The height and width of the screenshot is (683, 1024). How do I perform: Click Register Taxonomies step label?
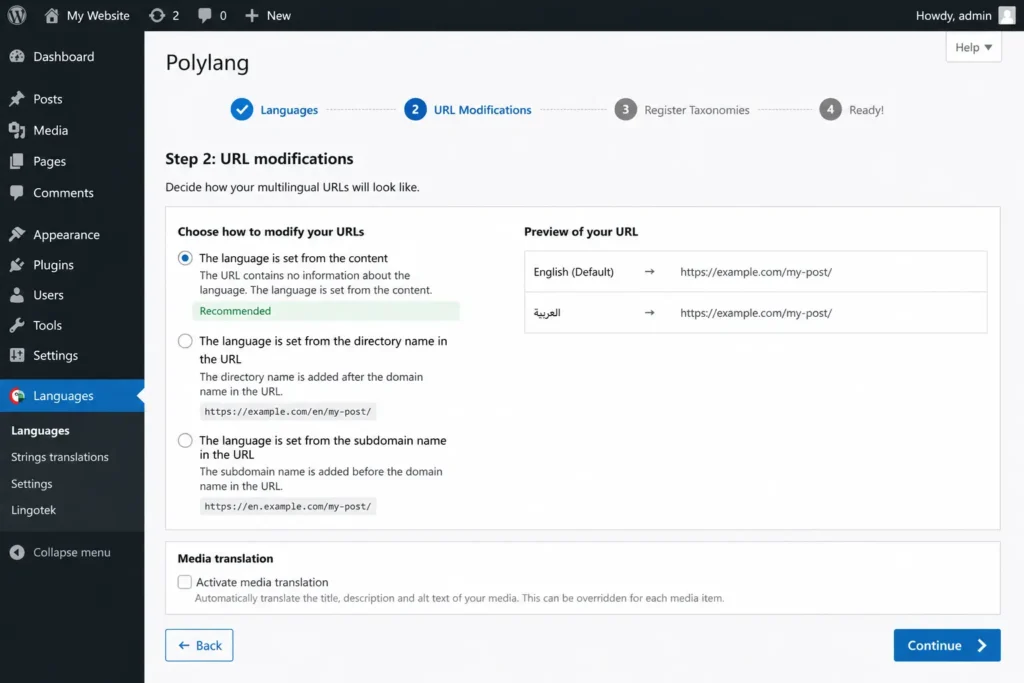[x=697, y=110]
